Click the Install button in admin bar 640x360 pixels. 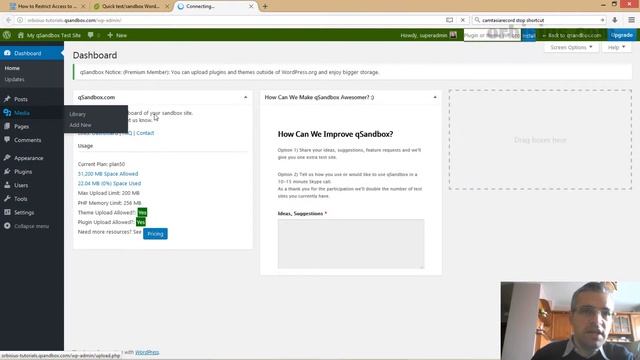(529, 36)
